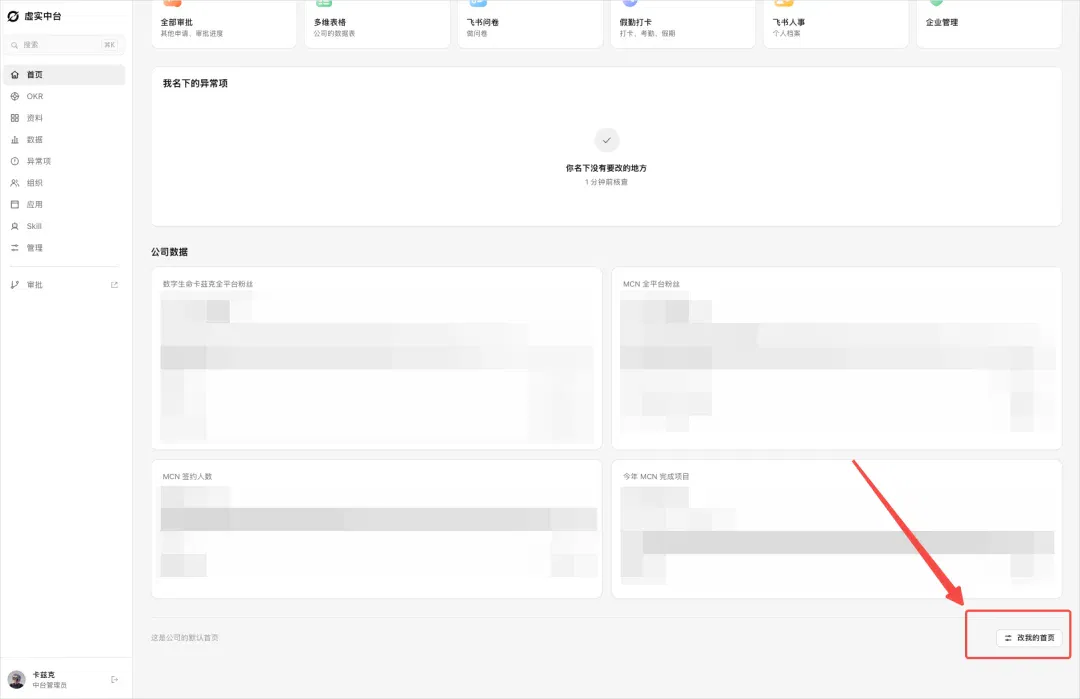Focus the 搜索 search field
This screenshot has width=1080, height=699.
[64, 45]
